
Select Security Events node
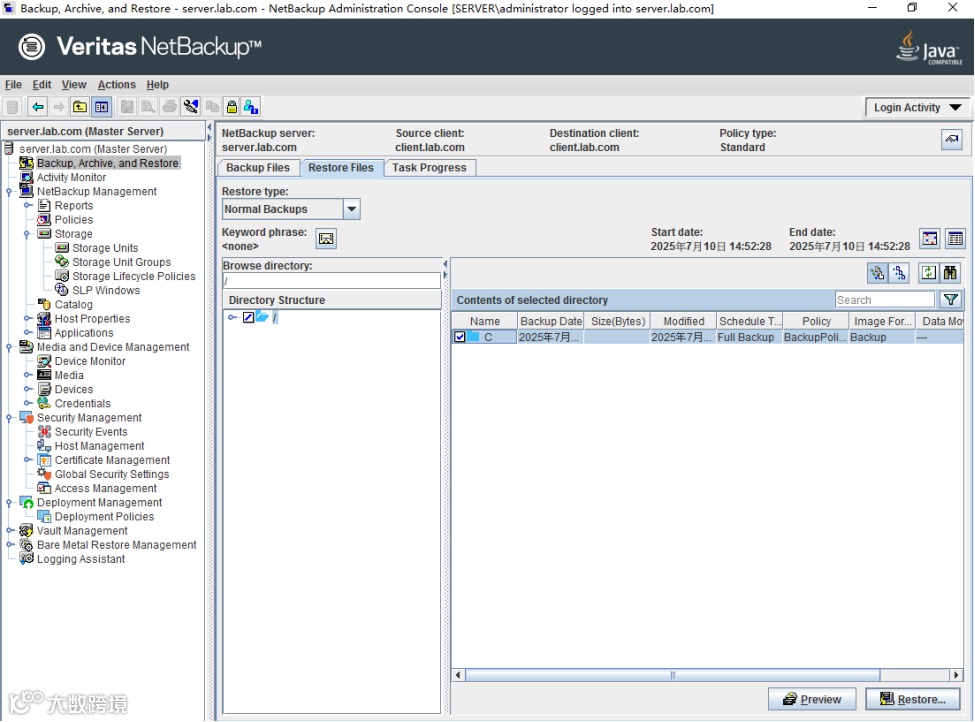point(91,432)
